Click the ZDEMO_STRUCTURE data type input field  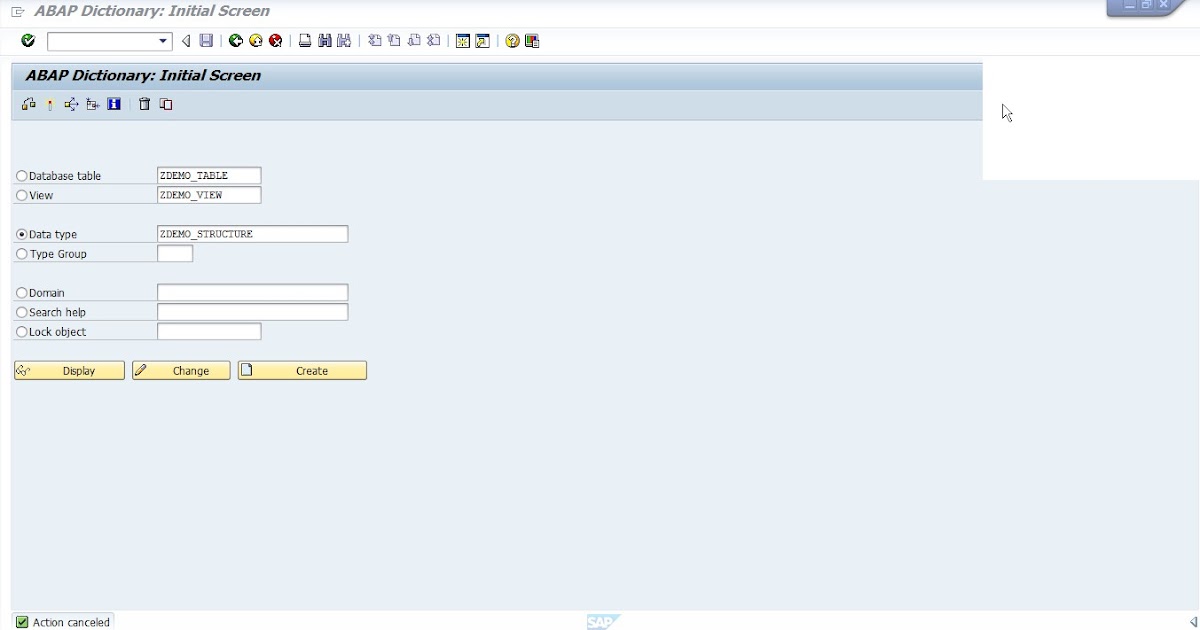(252, 233)
